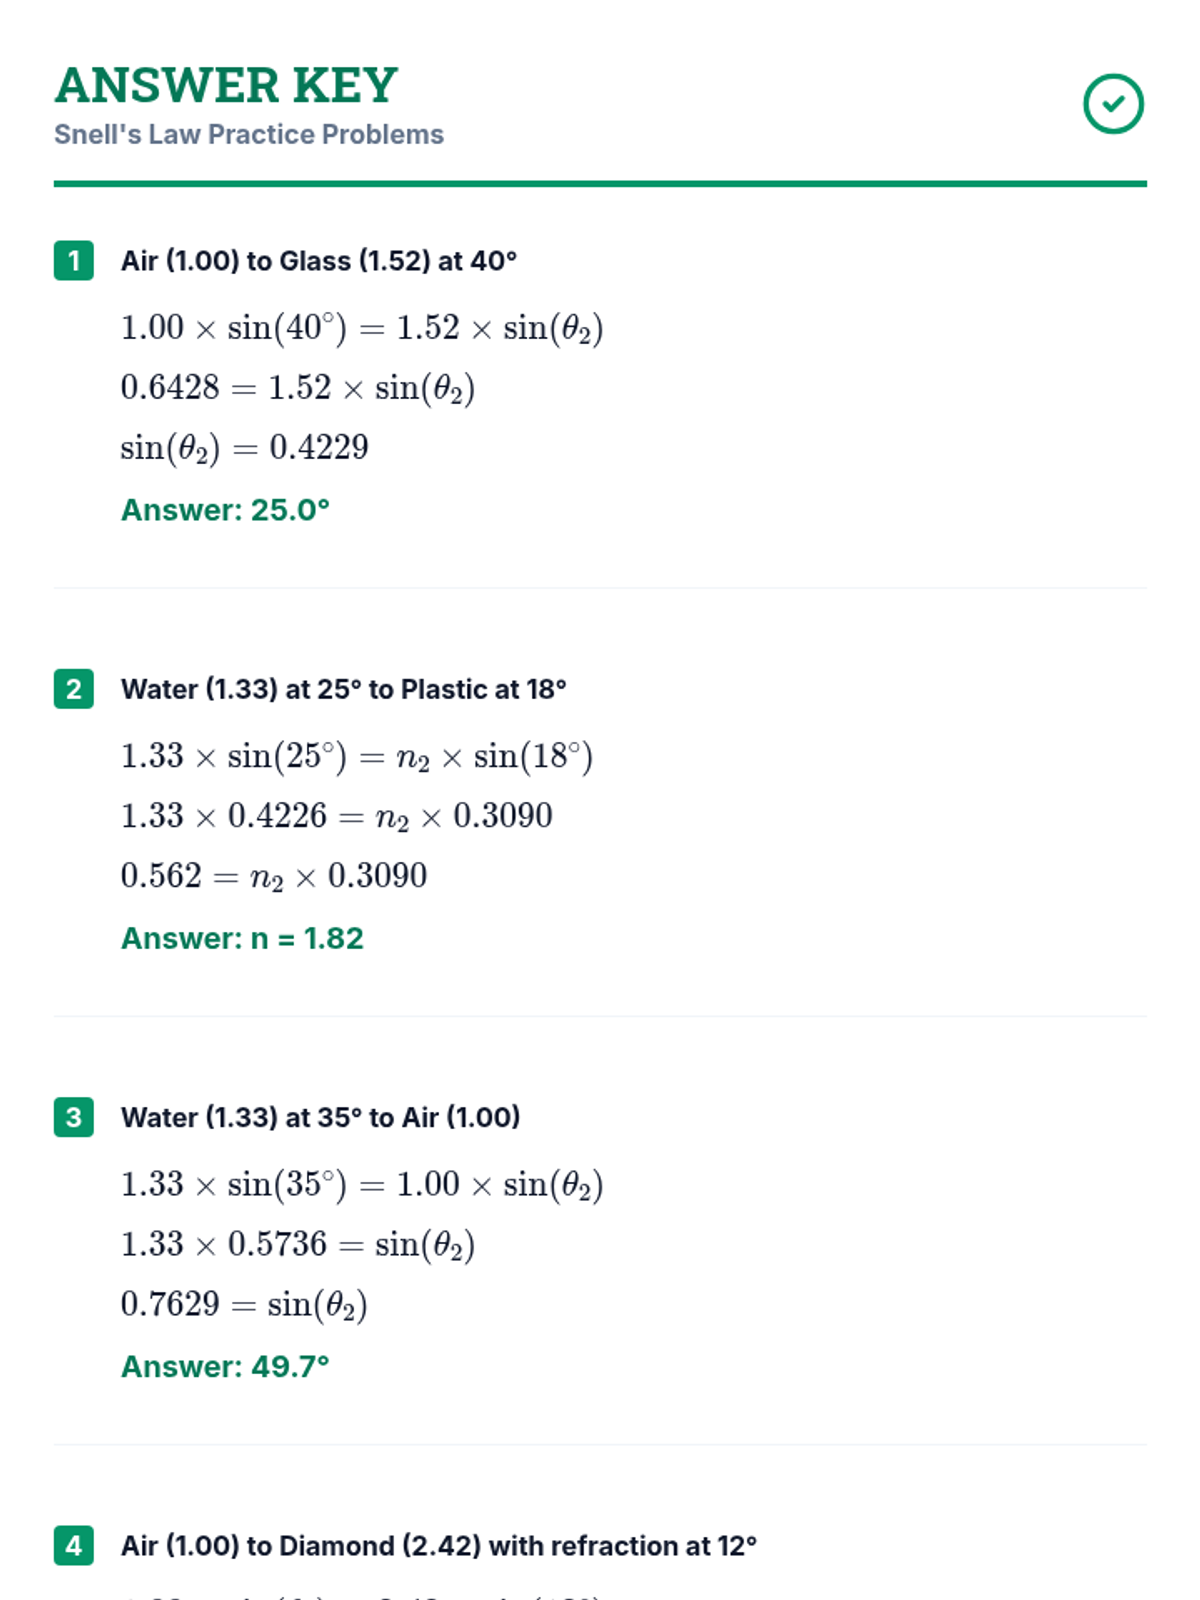Image resolution: width=1200 pixels, height=1600 pixels.
Task: Click the equation 1.33 × 0.5736 = sin(θ₂)
Action: 298,1244
